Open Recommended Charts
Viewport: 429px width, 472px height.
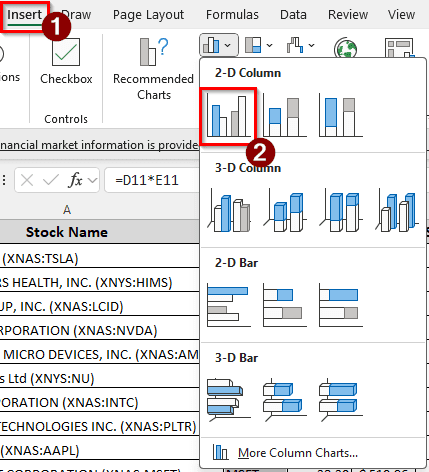coord(153,68)
